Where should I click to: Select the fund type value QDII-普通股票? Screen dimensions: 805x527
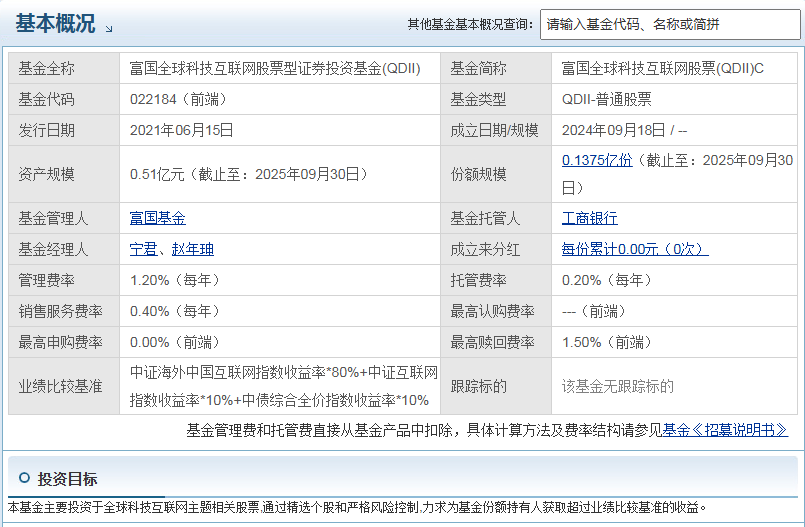pyautogui.click(x=606, y=99)
